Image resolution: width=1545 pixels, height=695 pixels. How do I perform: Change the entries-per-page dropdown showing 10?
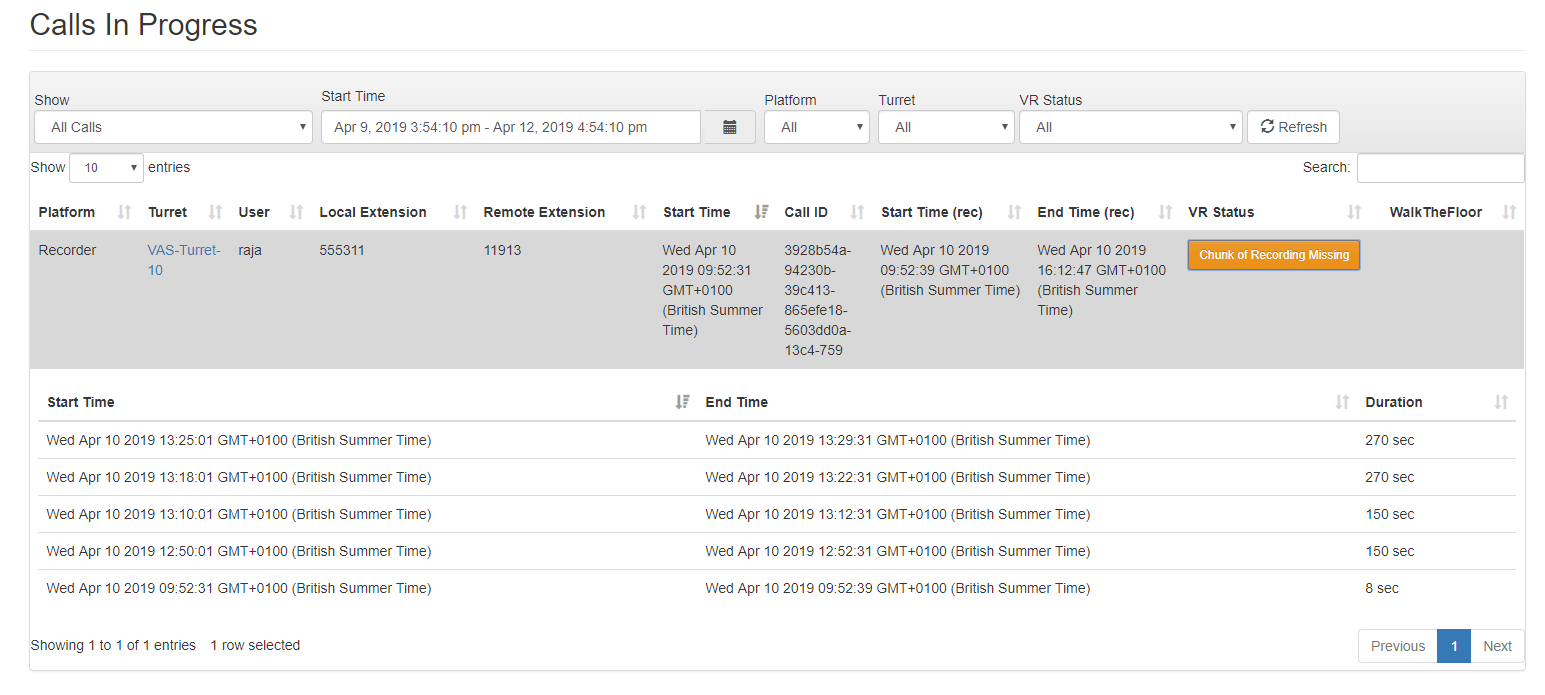pos(106,168)
